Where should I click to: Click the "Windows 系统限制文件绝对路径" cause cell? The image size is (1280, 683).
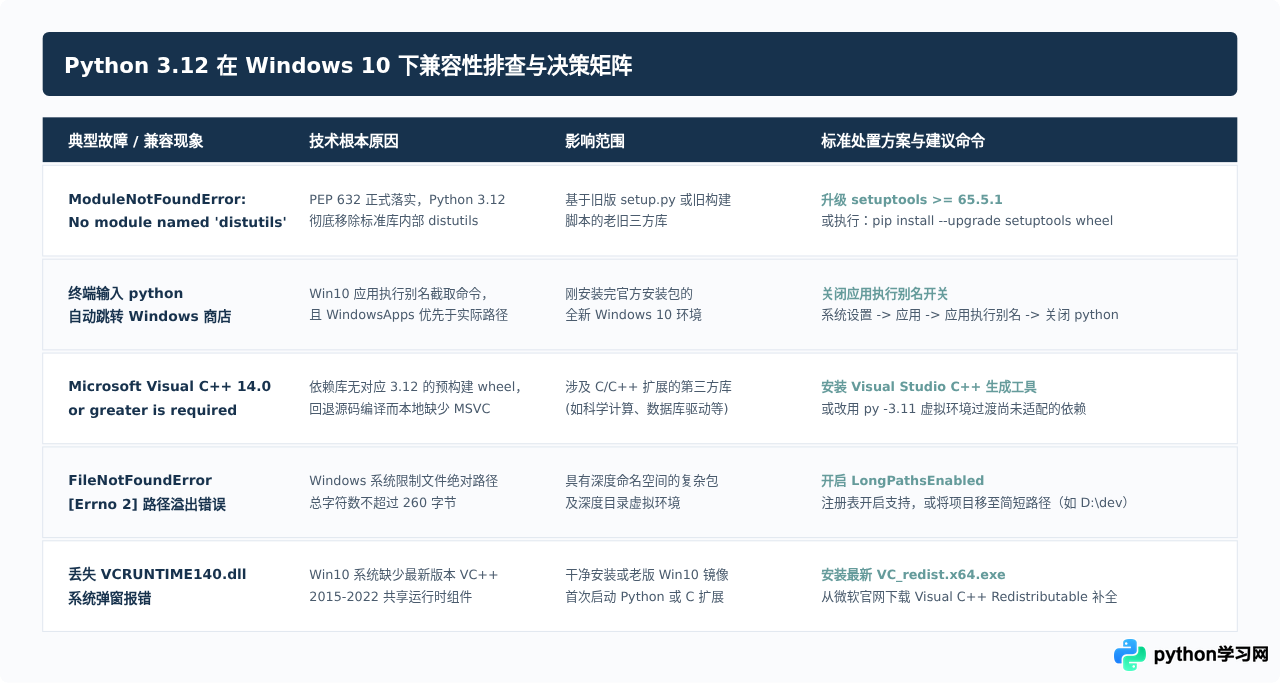(x=404, y=492)
